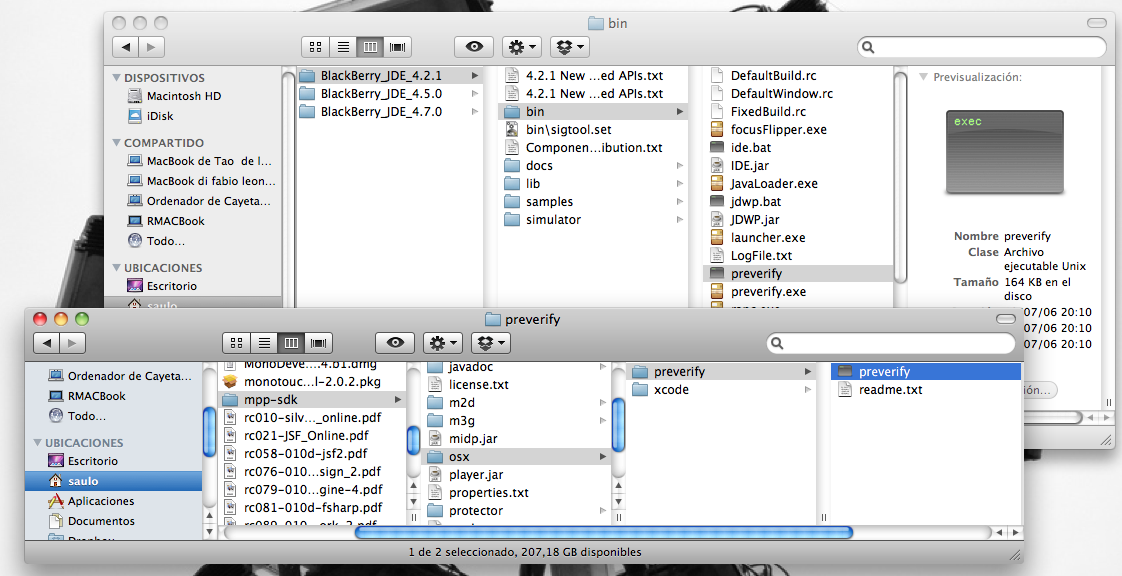Image resolution: width=1122 pixels, height=576 pixels.
Task: Open Dropbox menu in preverify window
Action: (x=491, y=343)
